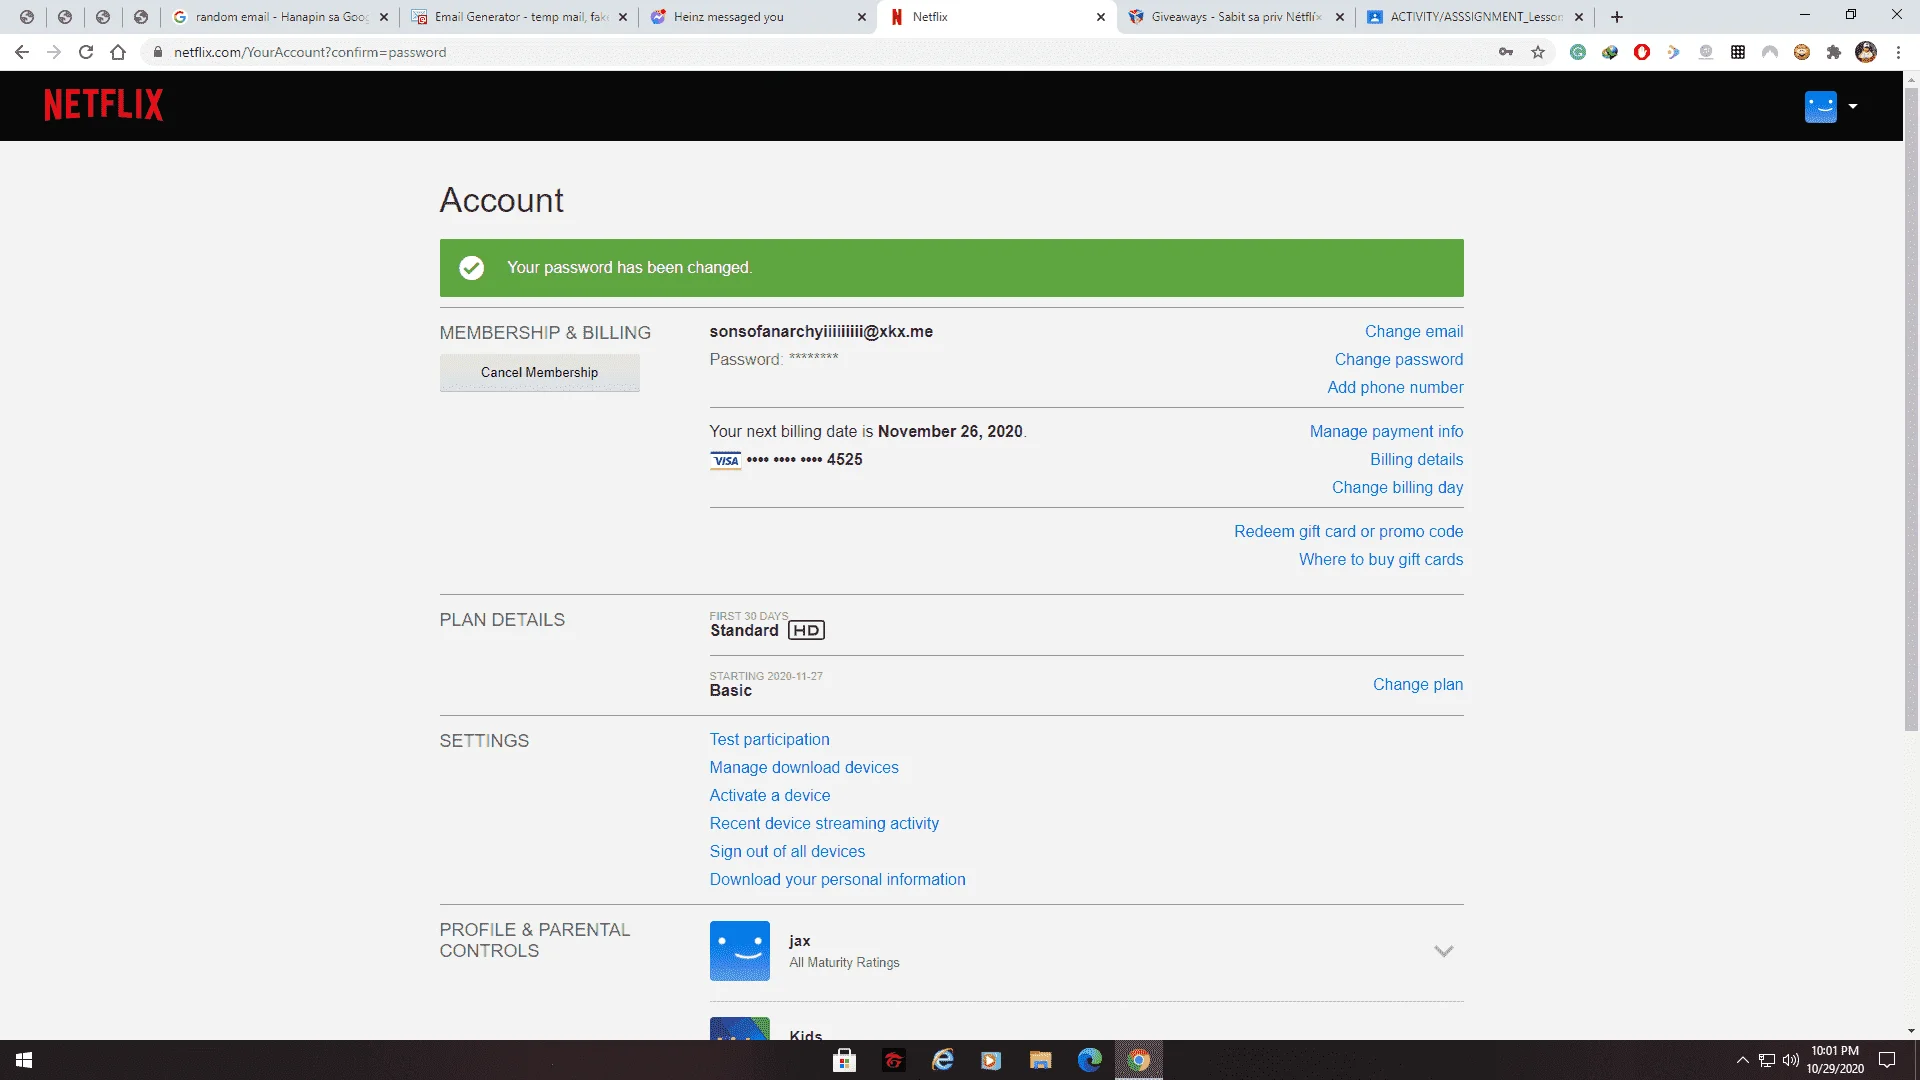Open Manage download devices
The image size is (1920, 1080).
click(x=804, y=767)
